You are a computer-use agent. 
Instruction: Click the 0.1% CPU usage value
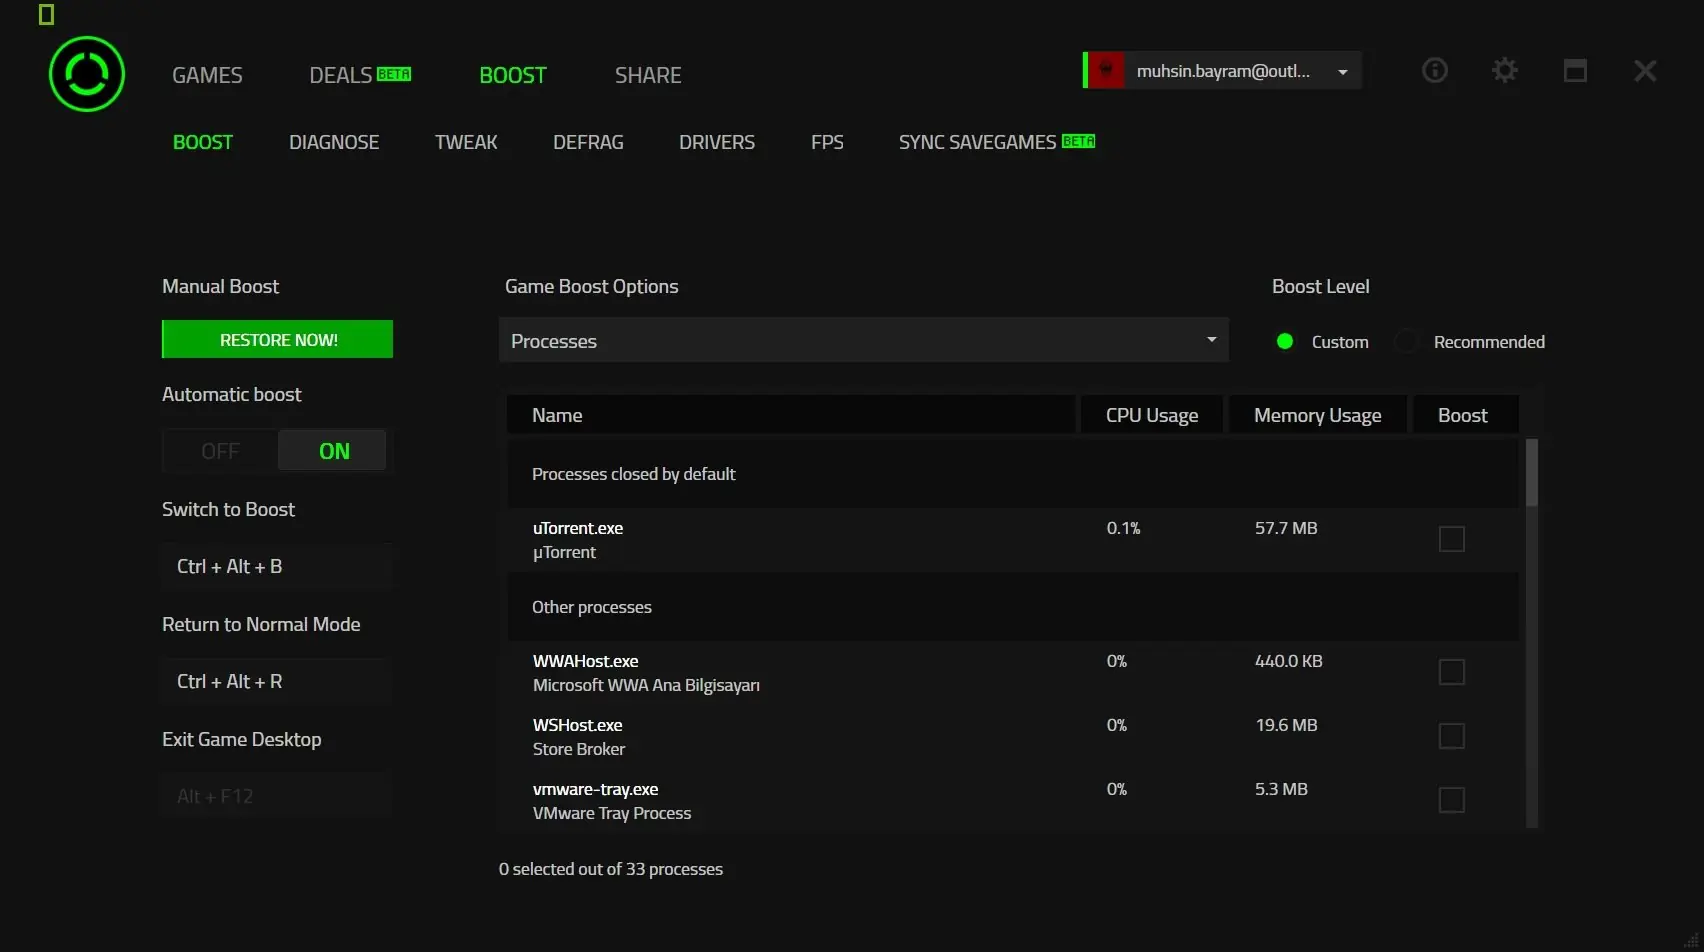pyautogui.click(x=1124, y=528)
